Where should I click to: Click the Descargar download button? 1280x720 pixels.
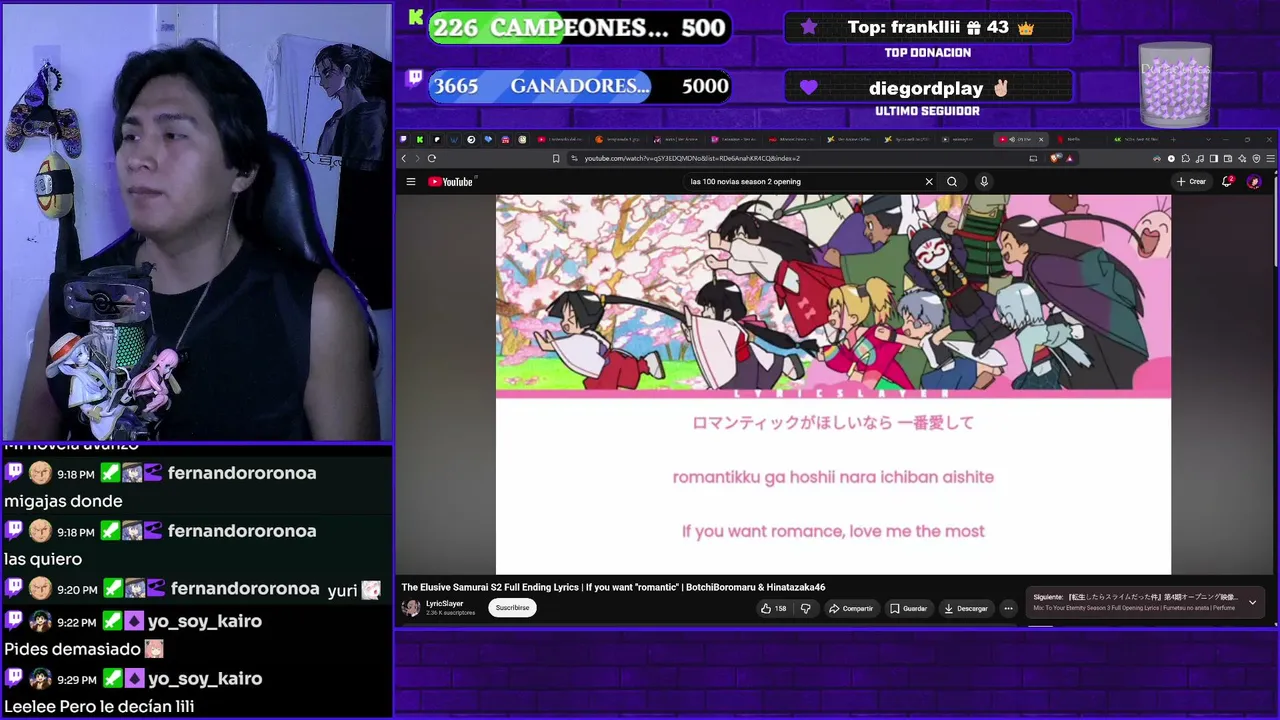966,608
